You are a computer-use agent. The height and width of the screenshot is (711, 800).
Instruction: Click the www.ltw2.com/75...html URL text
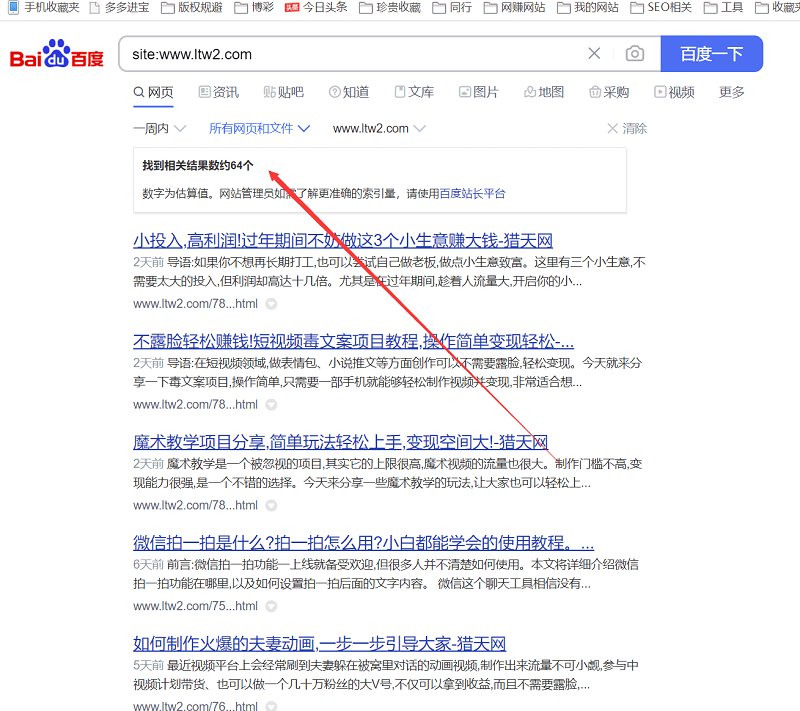click(195, 606)
